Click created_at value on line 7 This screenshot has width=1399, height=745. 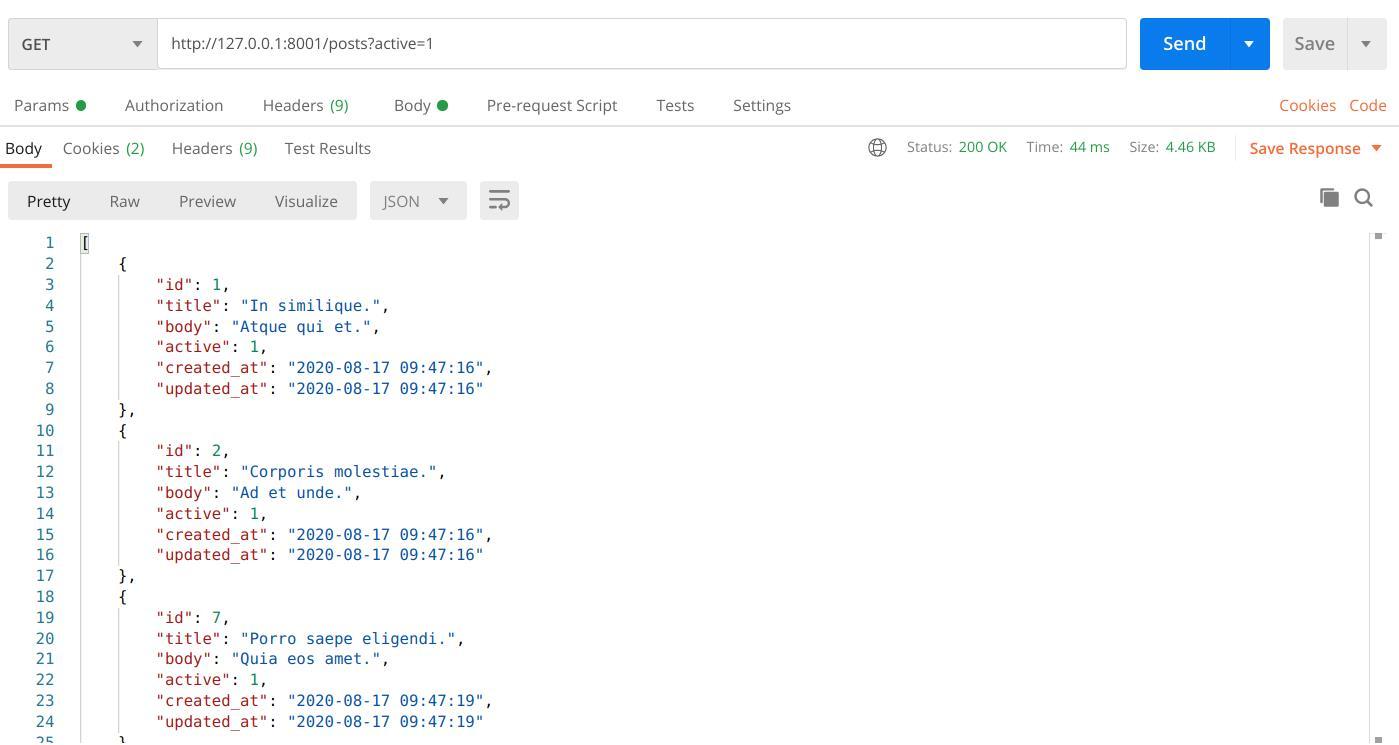pos(385,367)
